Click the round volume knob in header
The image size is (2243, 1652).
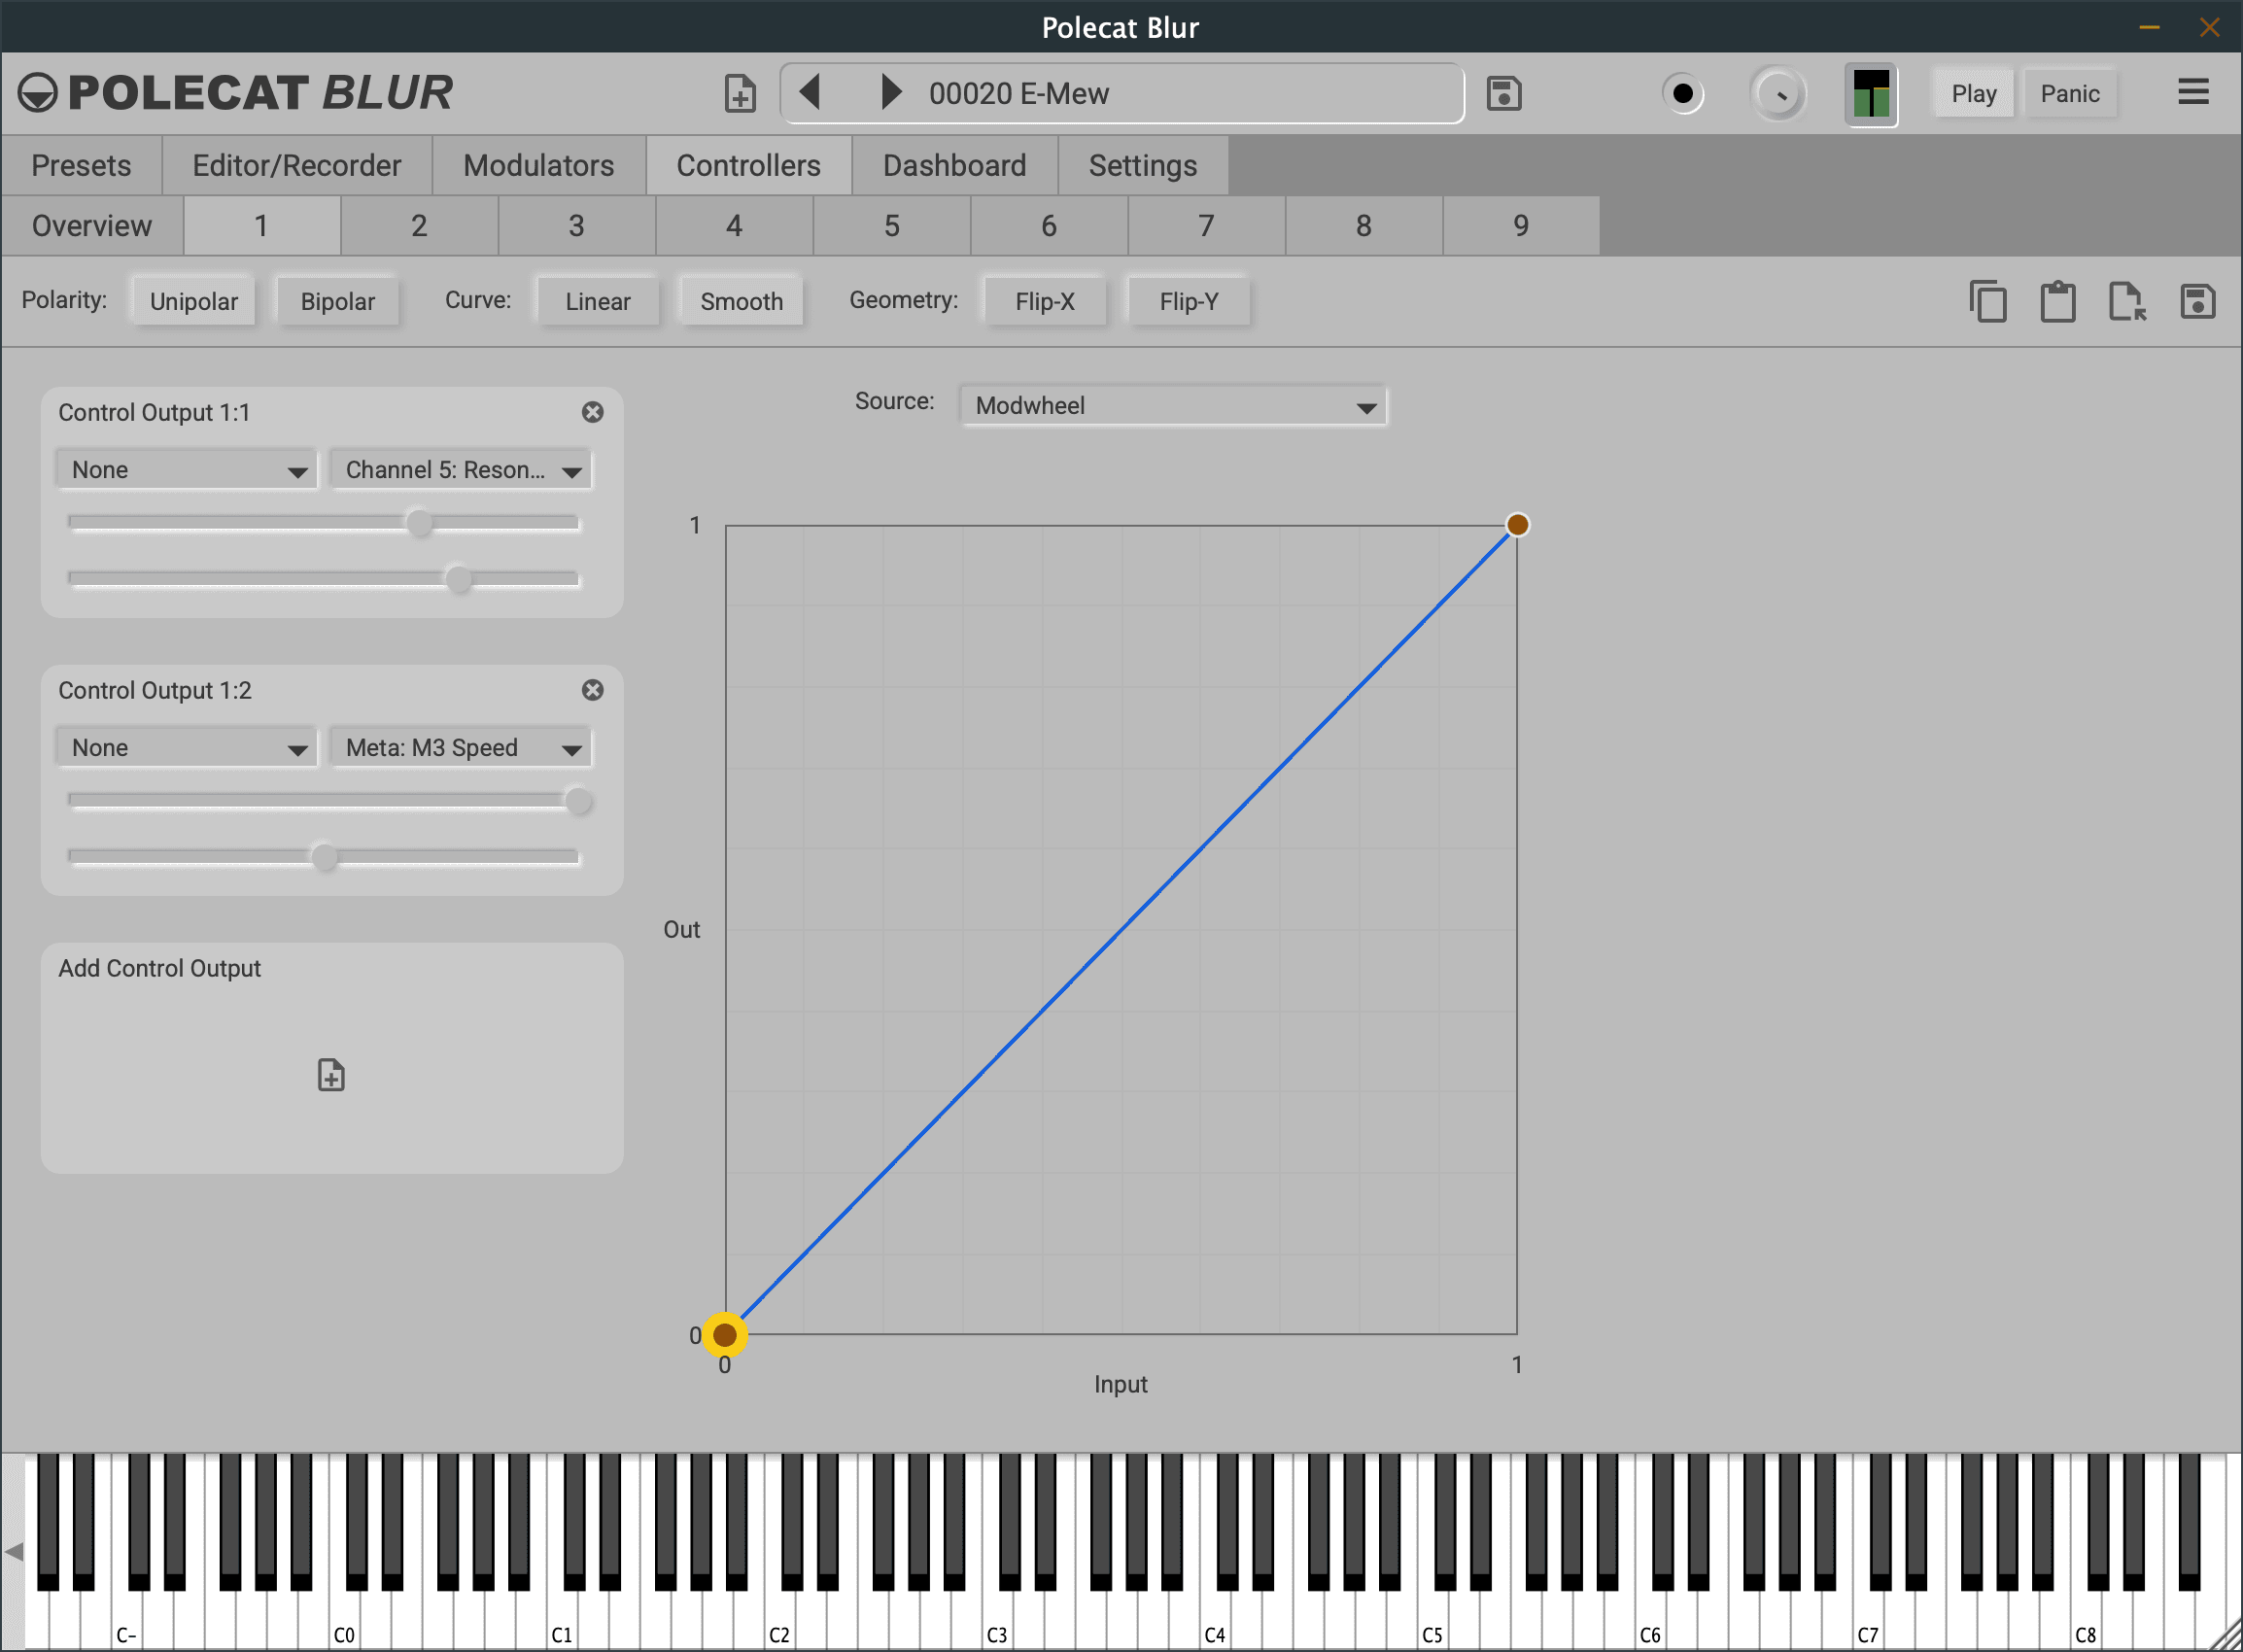click(x=1779, y=94)
